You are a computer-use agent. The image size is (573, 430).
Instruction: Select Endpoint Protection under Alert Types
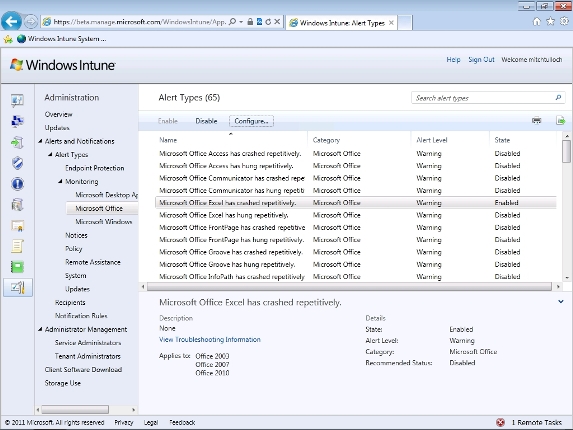point(95,168)
